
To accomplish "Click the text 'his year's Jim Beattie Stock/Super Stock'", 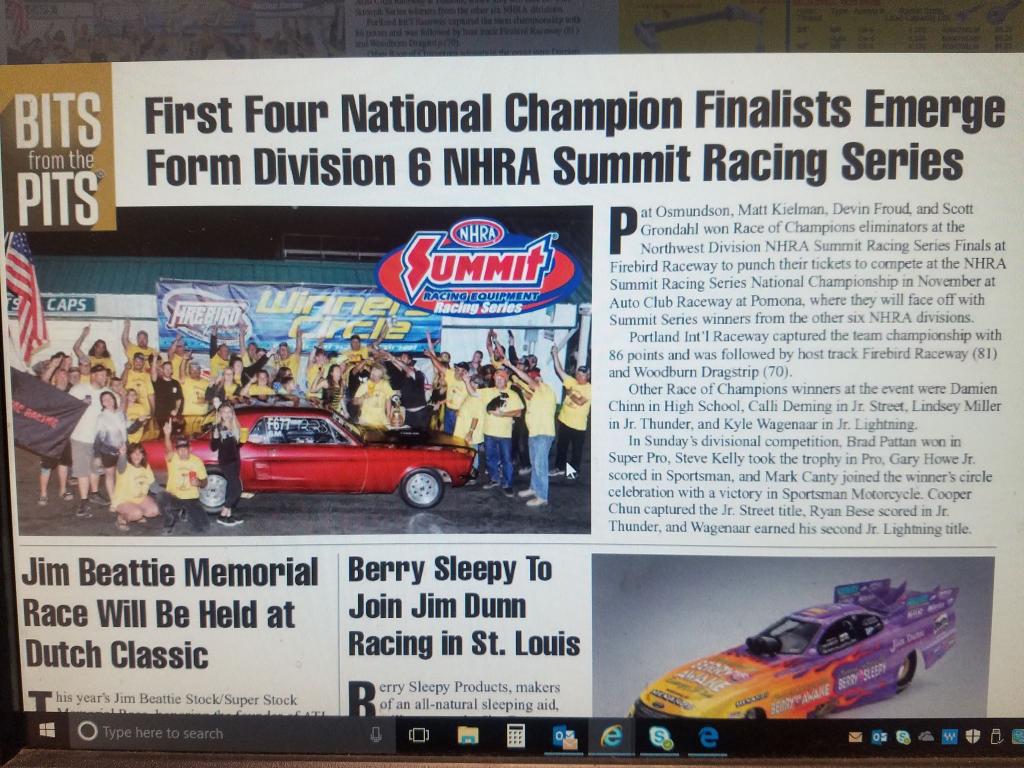I will coord(176,699).
